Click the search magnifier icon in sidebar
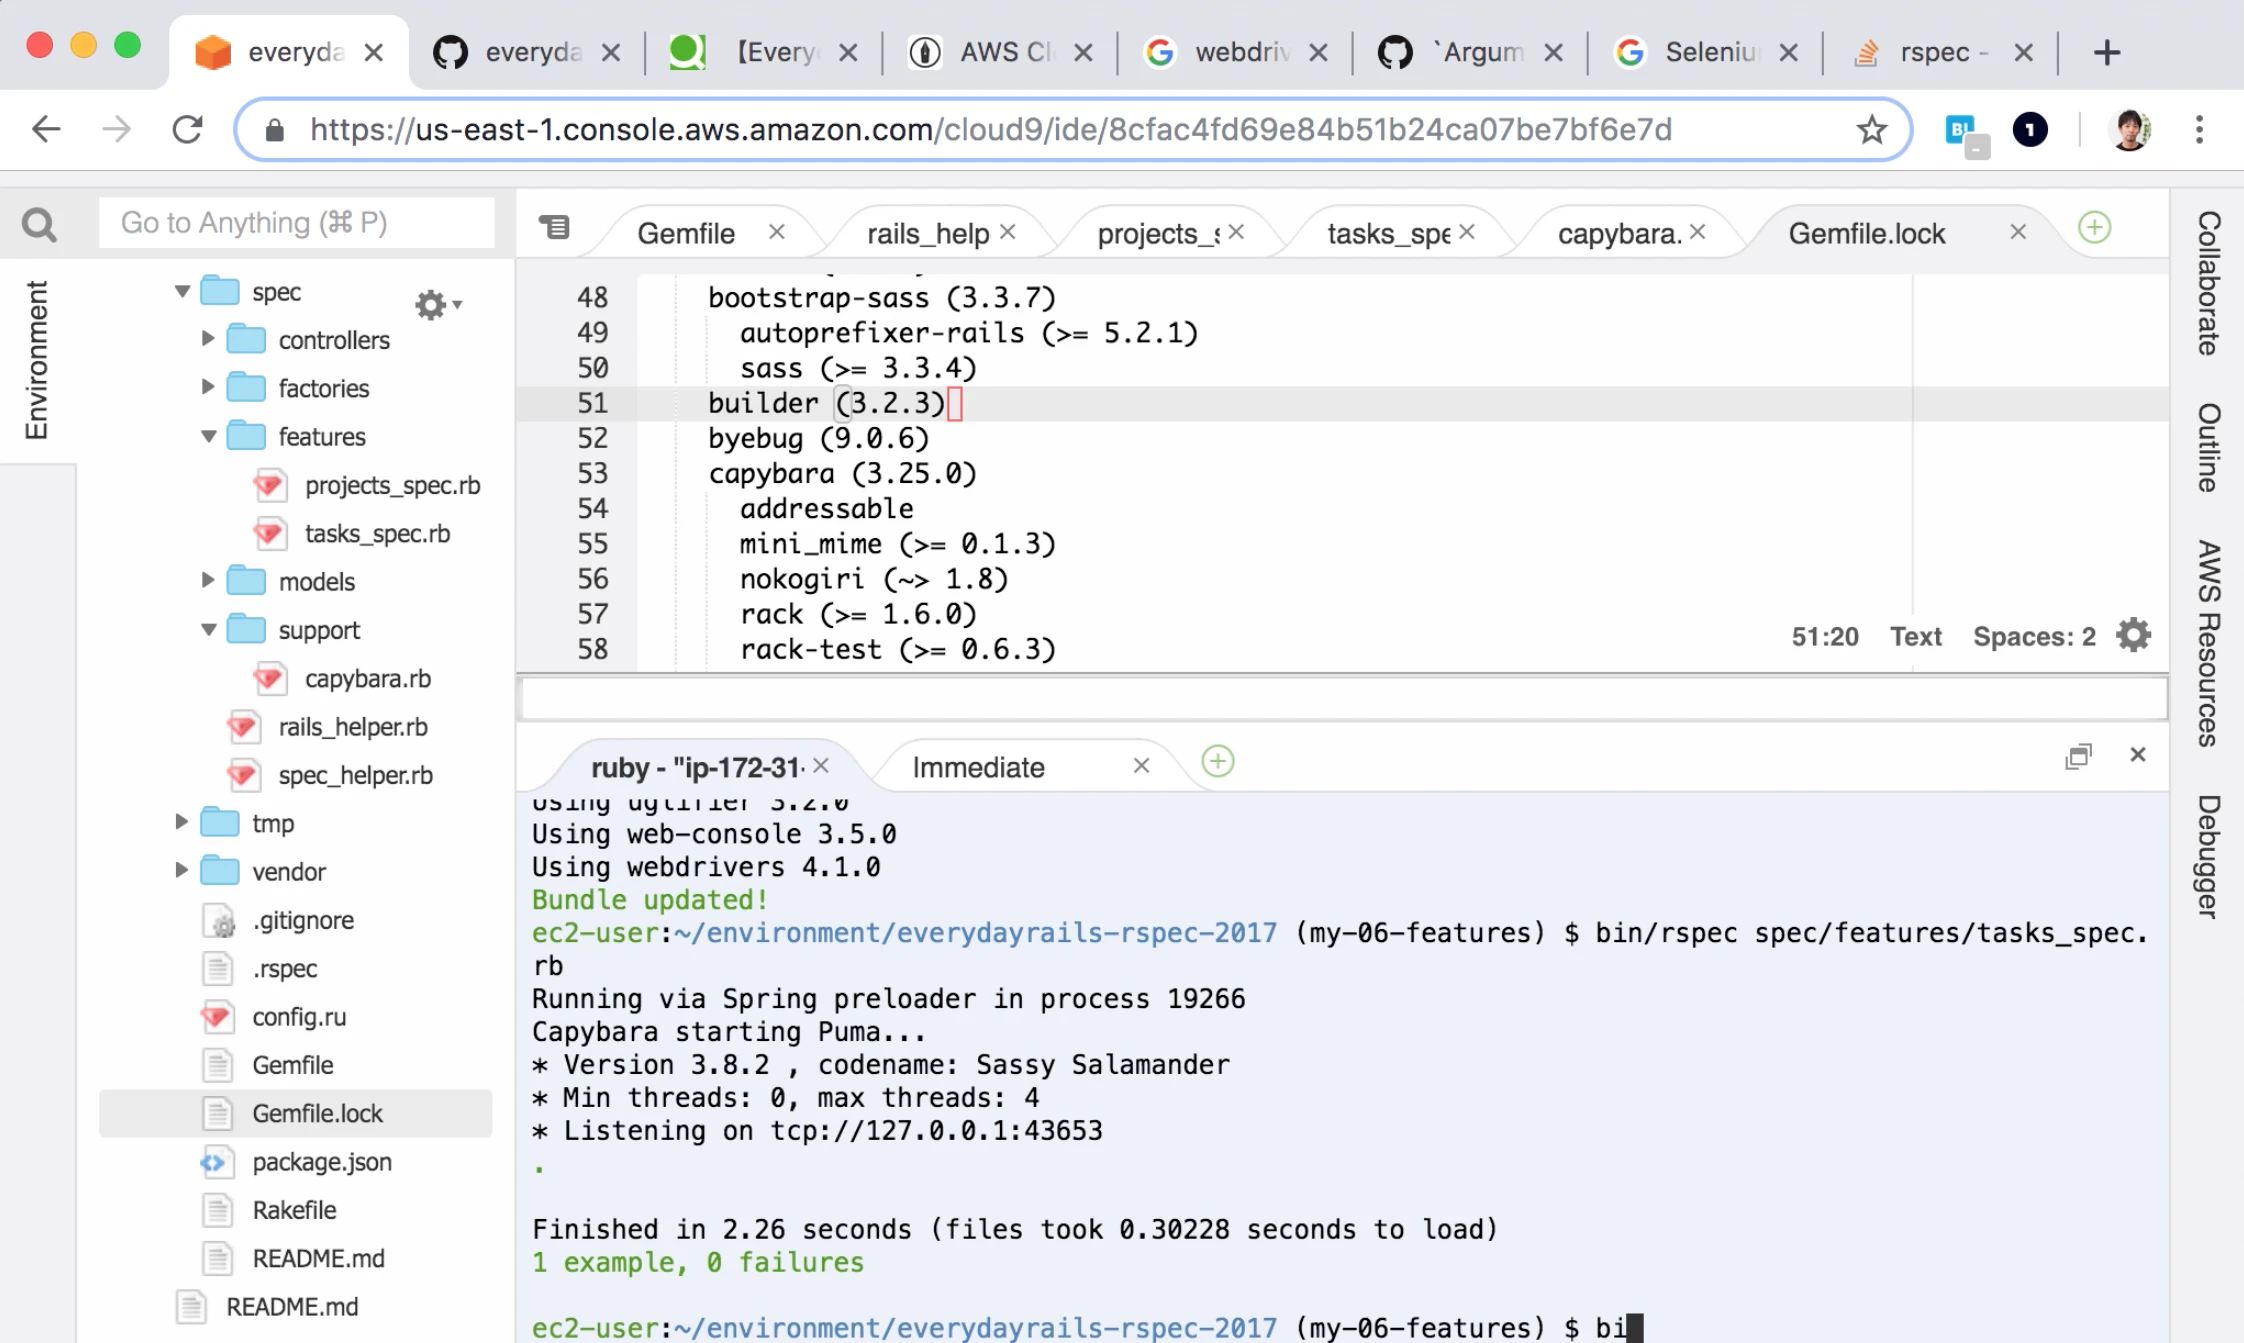 39,225
